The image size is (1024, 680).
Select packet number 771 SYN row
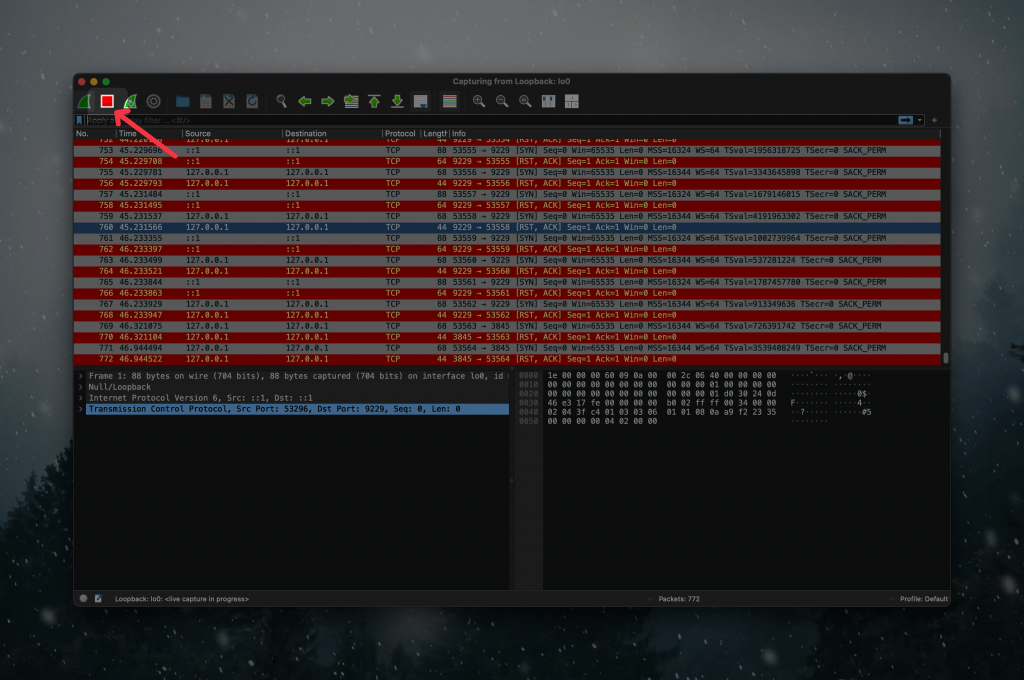(x=507, y=348)
